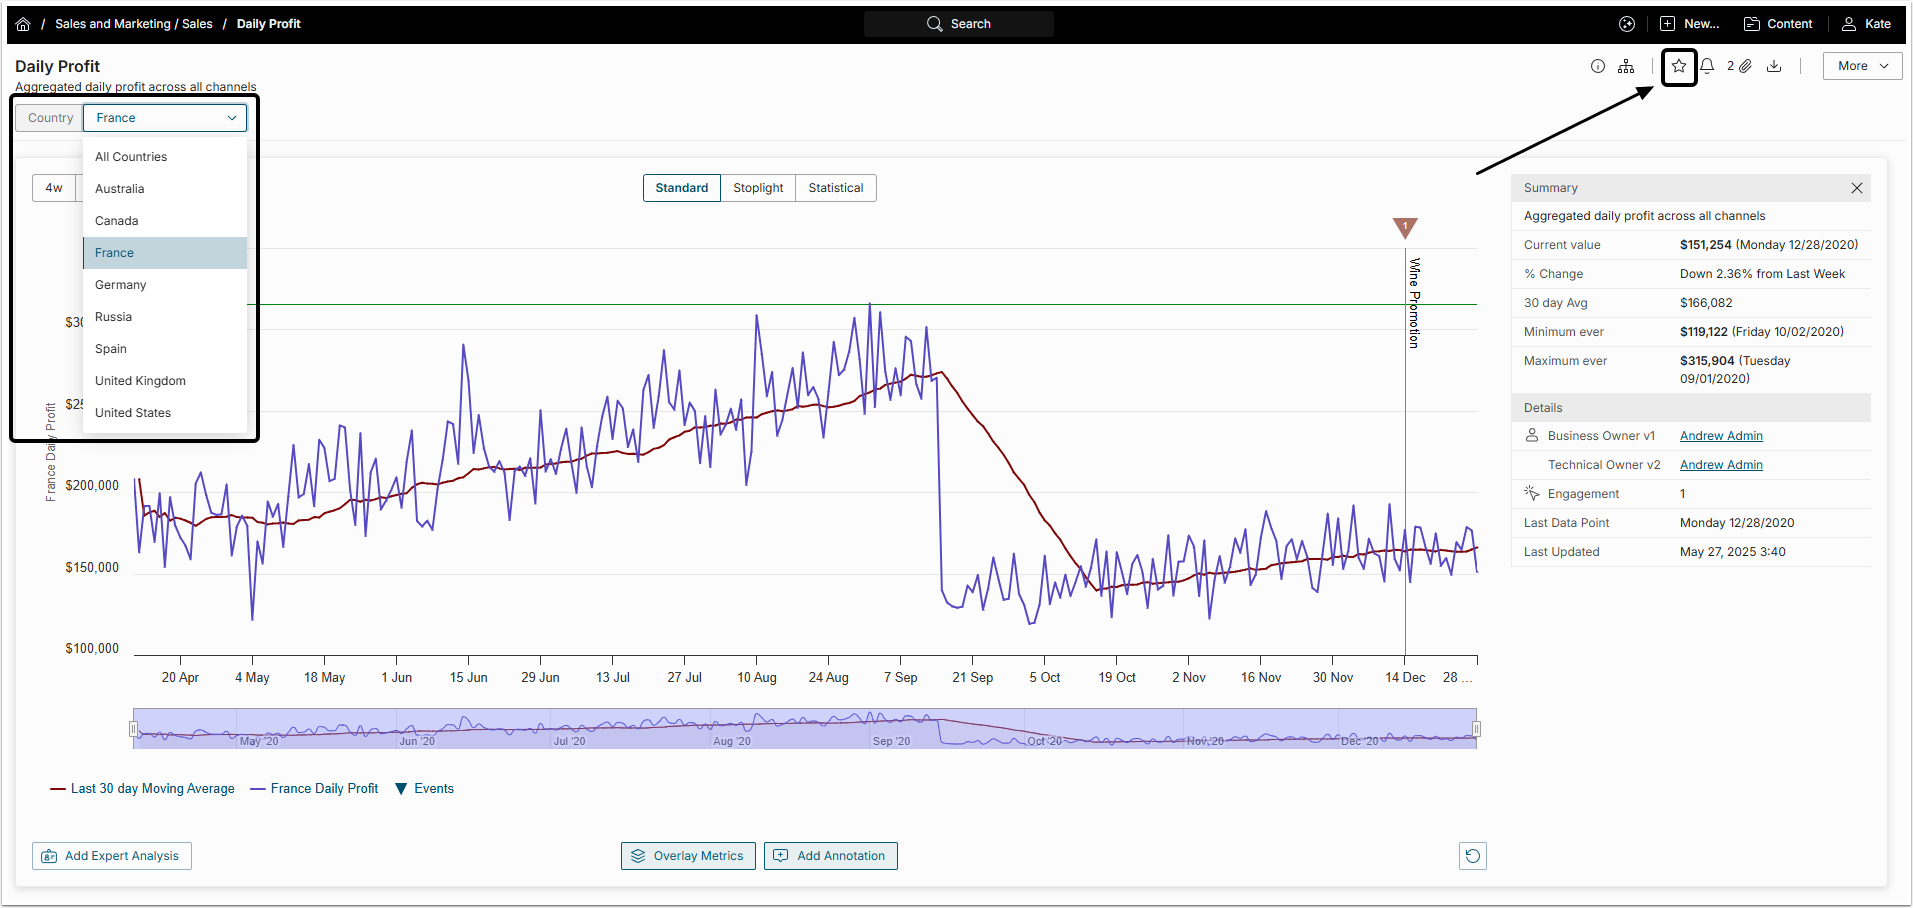Screen dimensions: 1913x908
Task: Click the info circle icon
Action: pos(1598,66)
